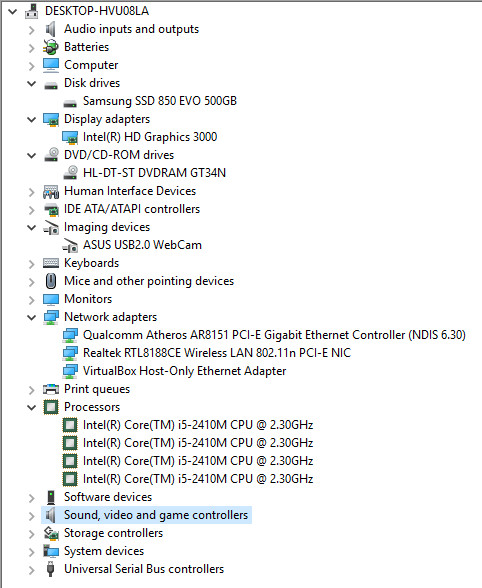Click the Universal Serial Bus controllers icon
Viewport: 482px width, 588px height.
(51, 569)
